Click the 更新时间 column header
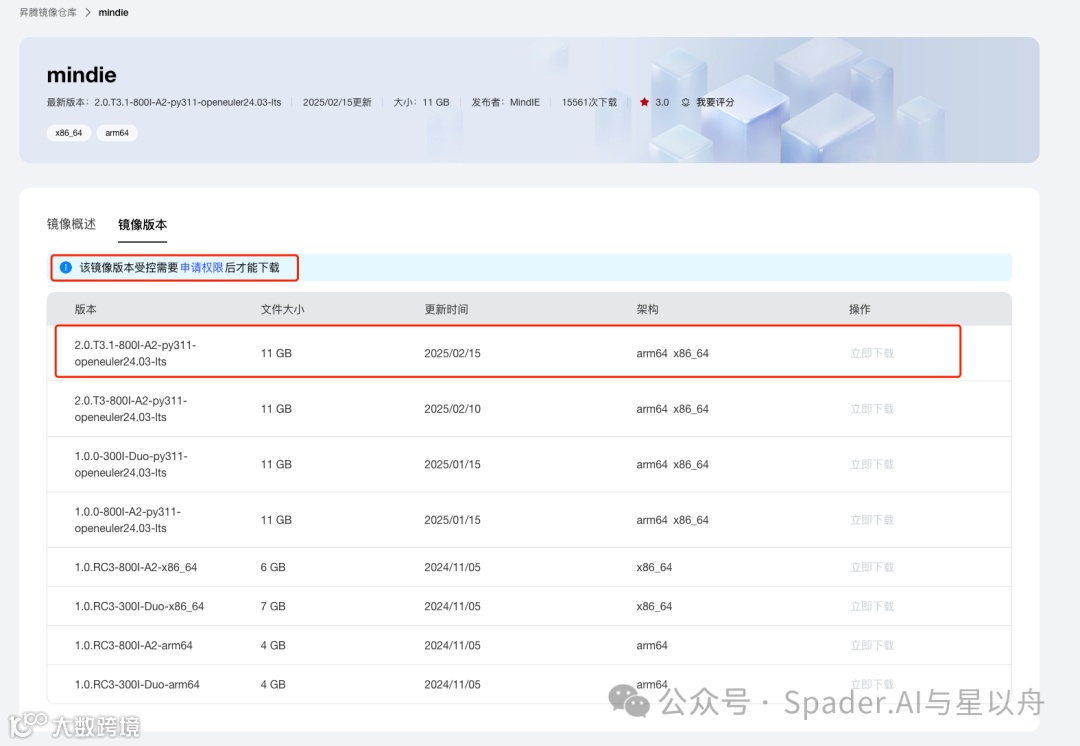Viewport: 1080px width, 746px height. [446, 309]
